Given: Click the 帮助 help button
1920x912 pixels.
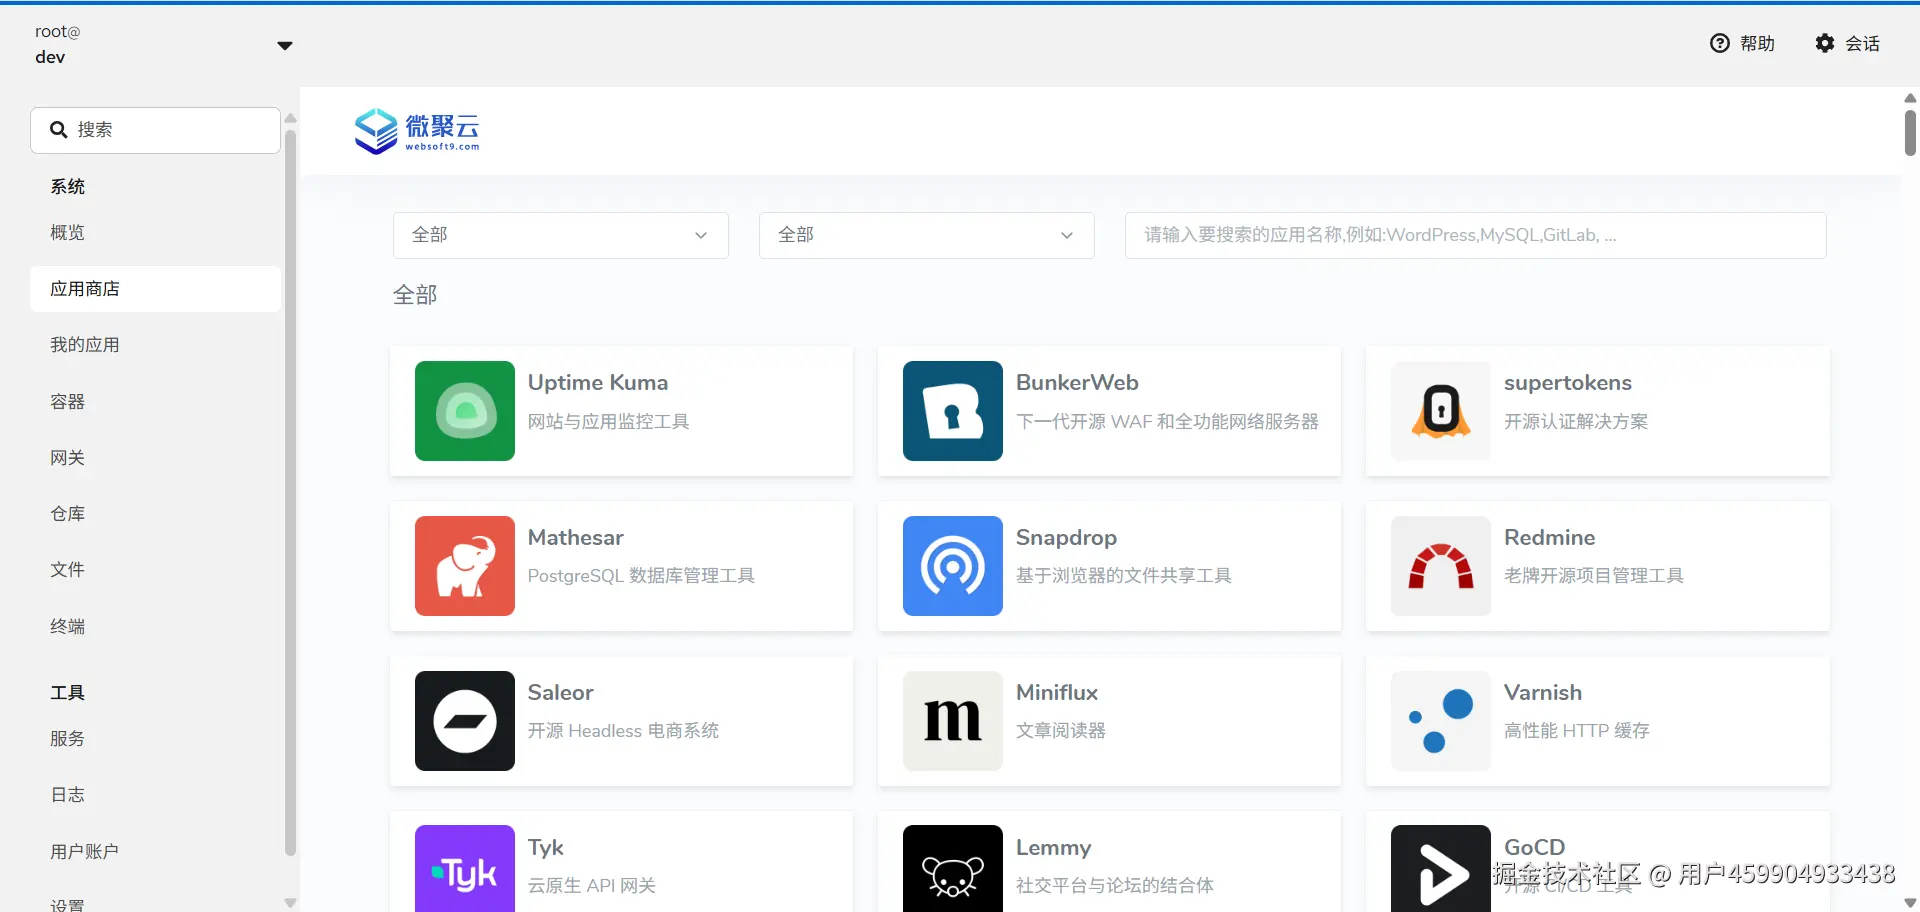Looking at the screenshot, I should [1743, 43].
